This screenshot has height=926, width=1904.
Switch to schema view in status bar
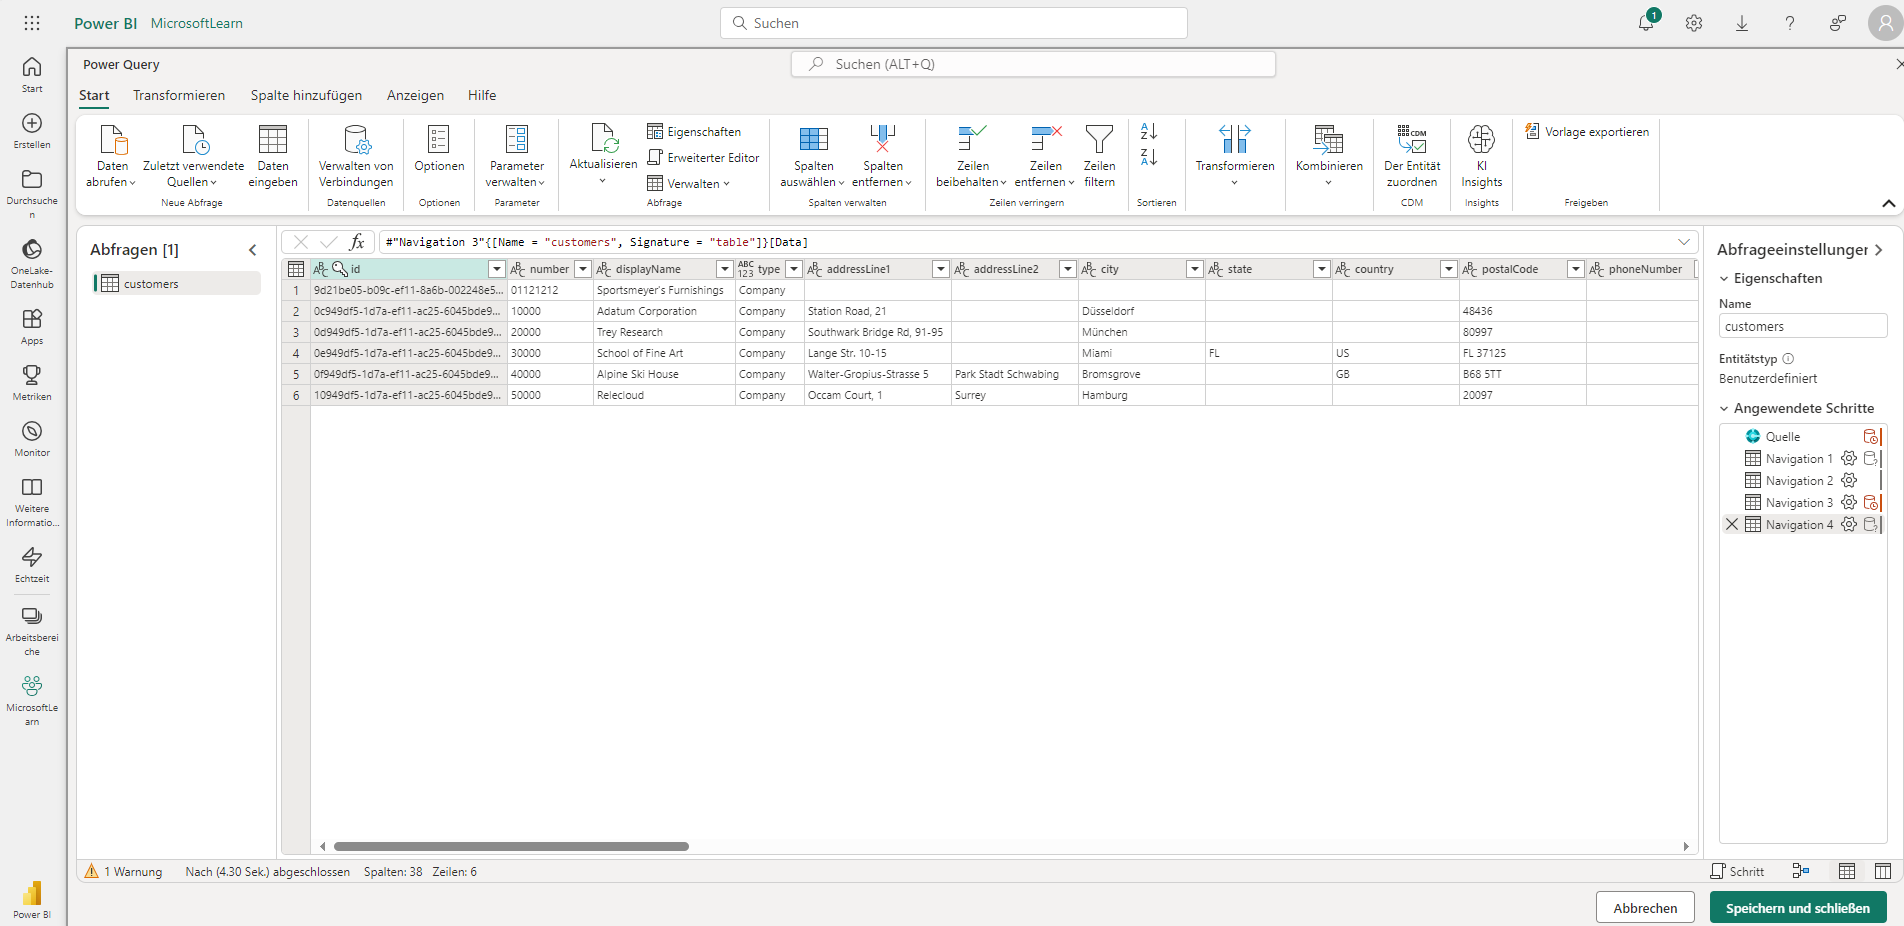coord(1883,872)
